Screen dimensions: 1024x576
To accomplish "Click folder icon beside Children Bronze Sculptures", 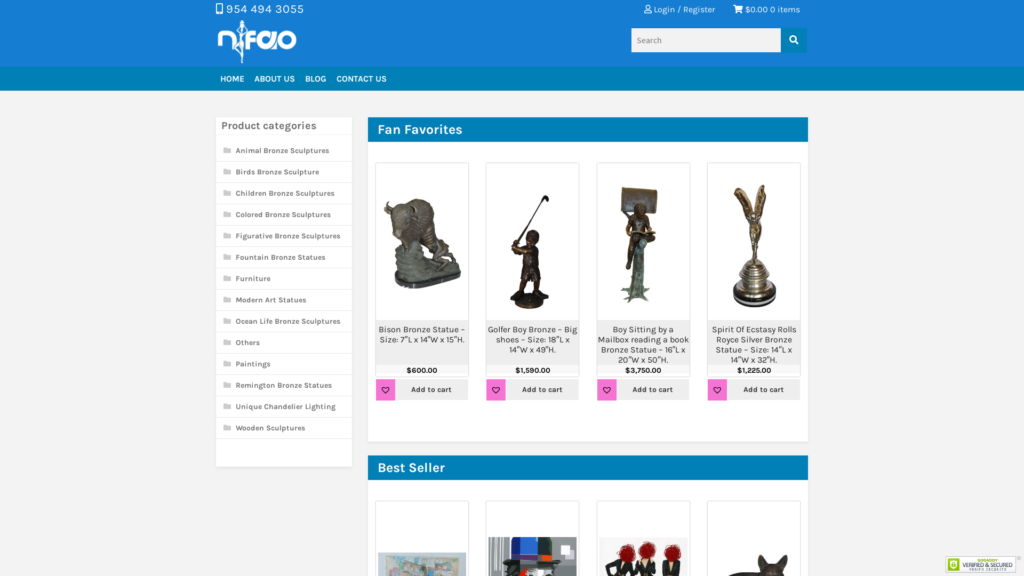I will pos(227,193).
